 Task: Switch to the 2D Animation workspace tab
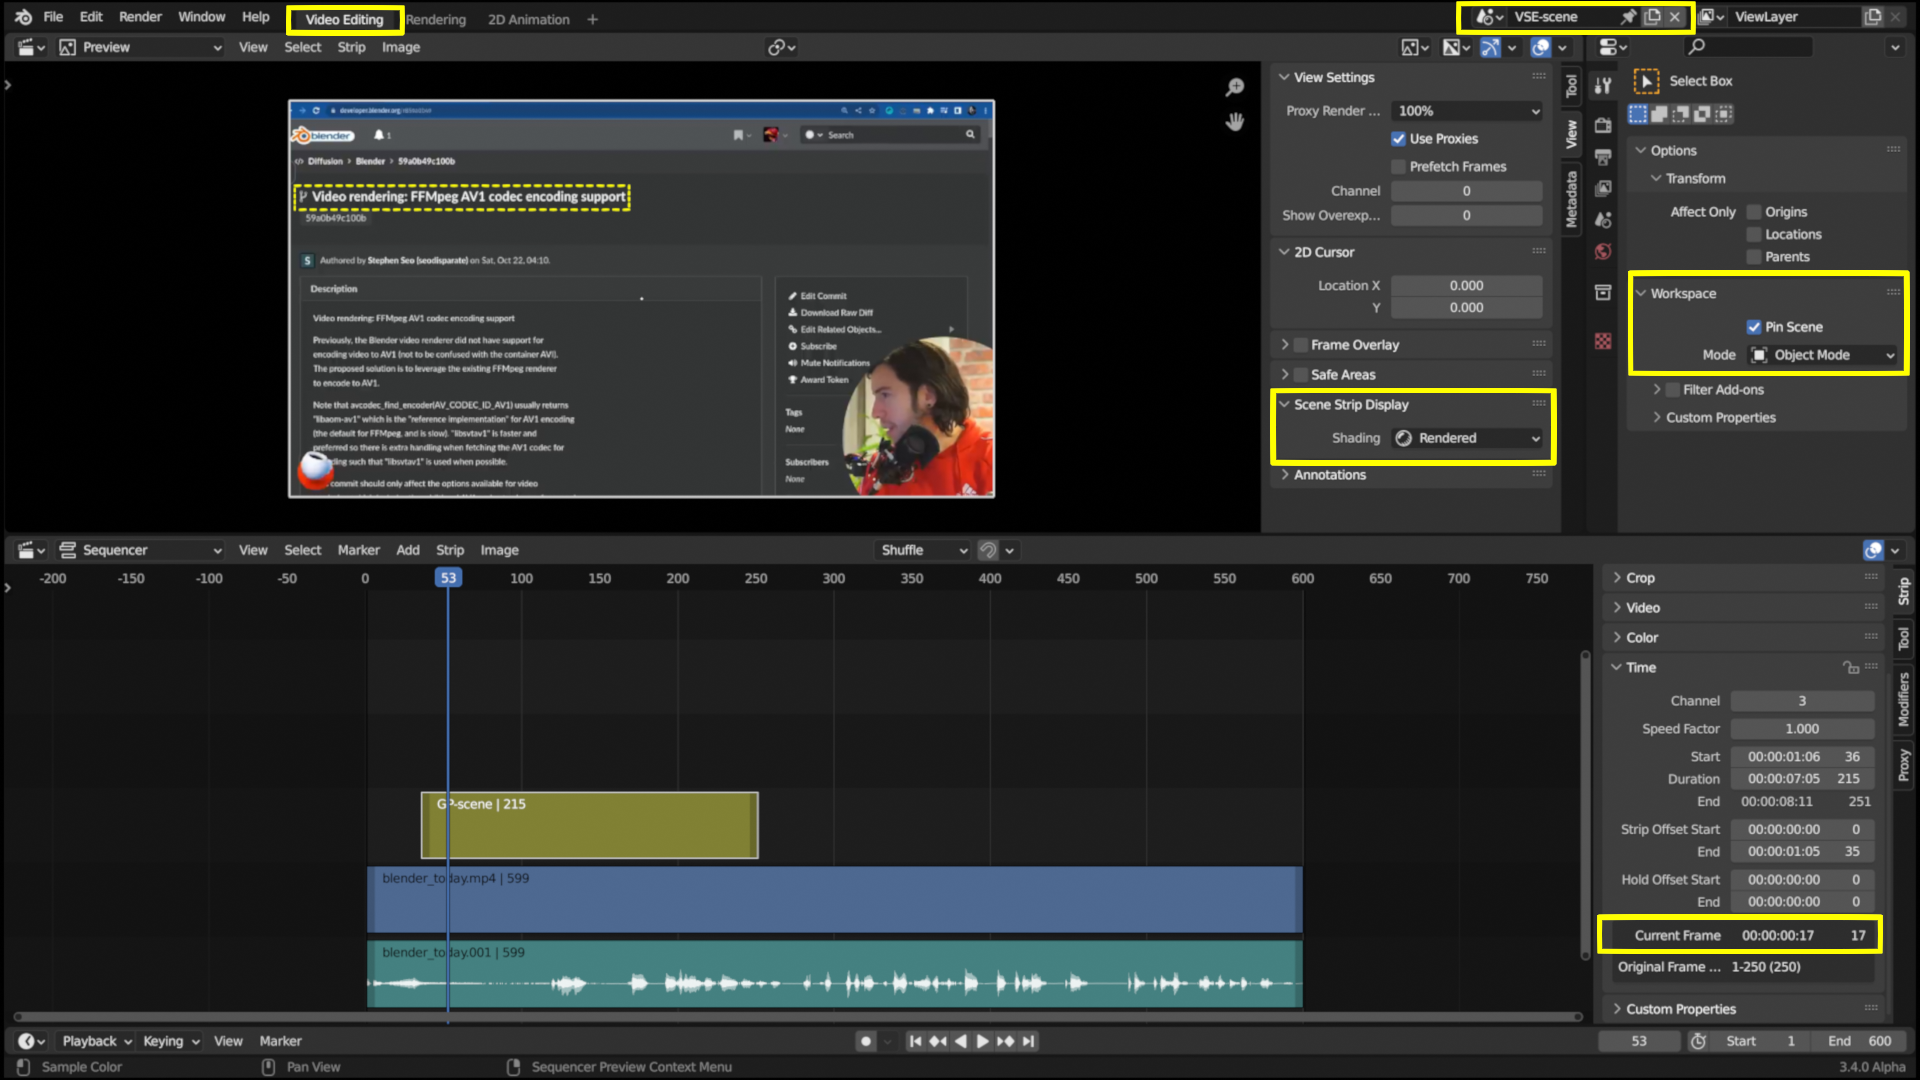point(528,19)
